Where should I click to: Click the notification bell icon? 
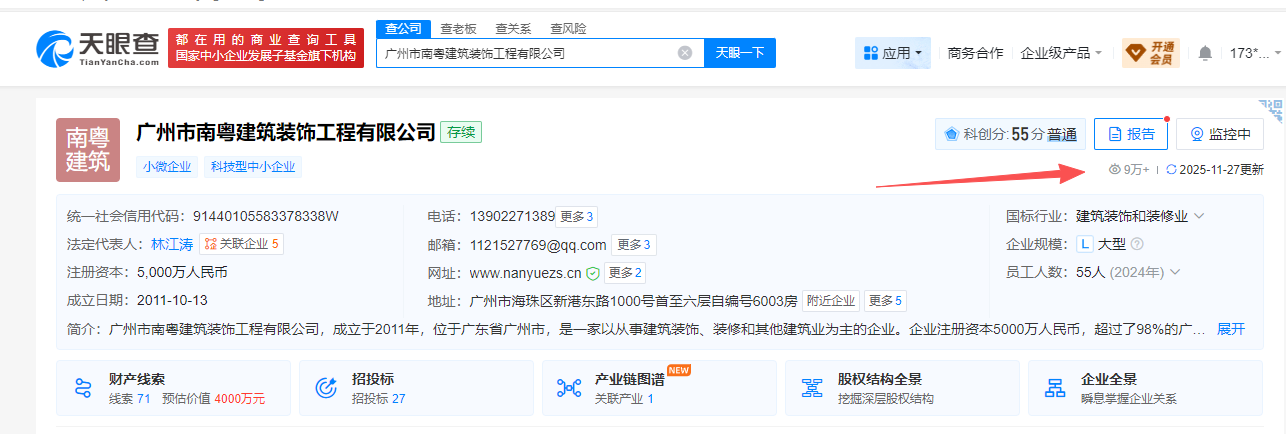click(x=1205, y=53)
